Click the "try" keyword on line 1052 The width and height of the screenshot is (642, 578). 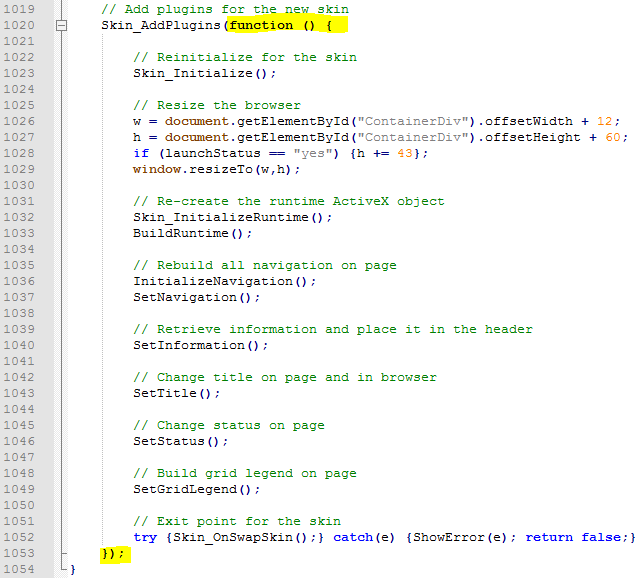coord(145,537)
